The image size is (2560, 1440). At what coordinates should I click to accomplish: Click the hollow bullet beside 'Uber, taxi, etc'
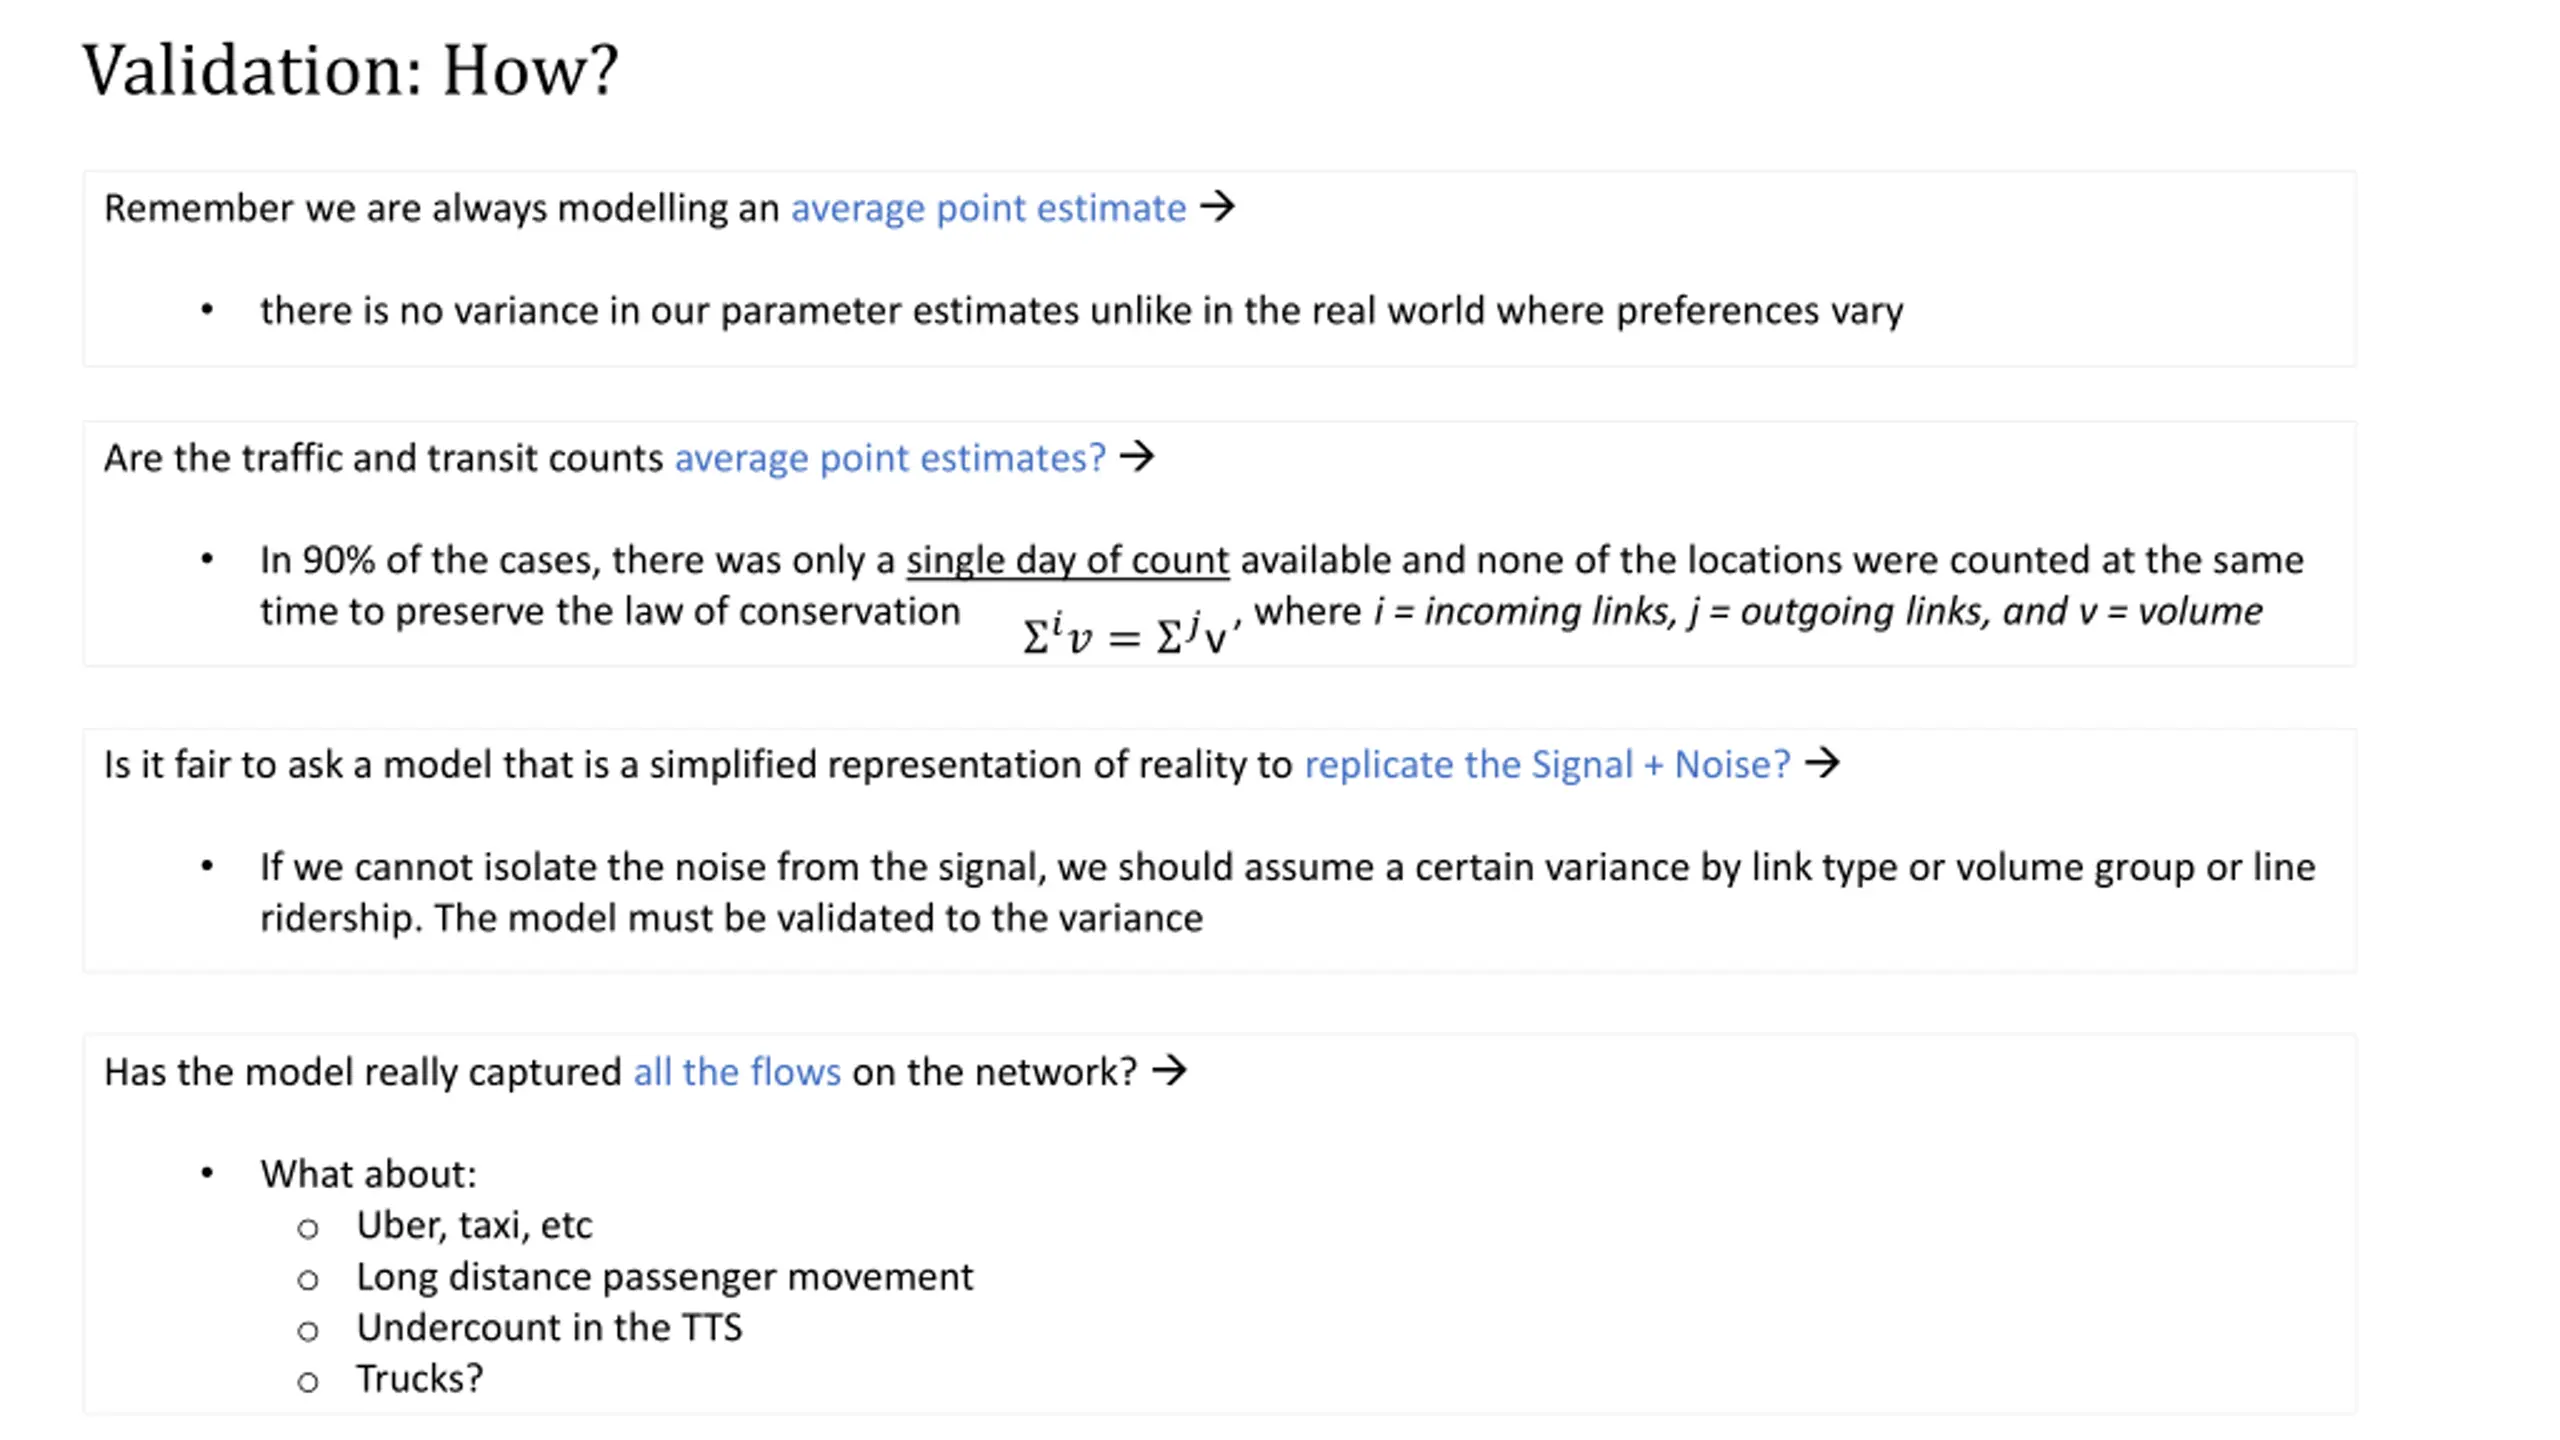(308, 1228)
